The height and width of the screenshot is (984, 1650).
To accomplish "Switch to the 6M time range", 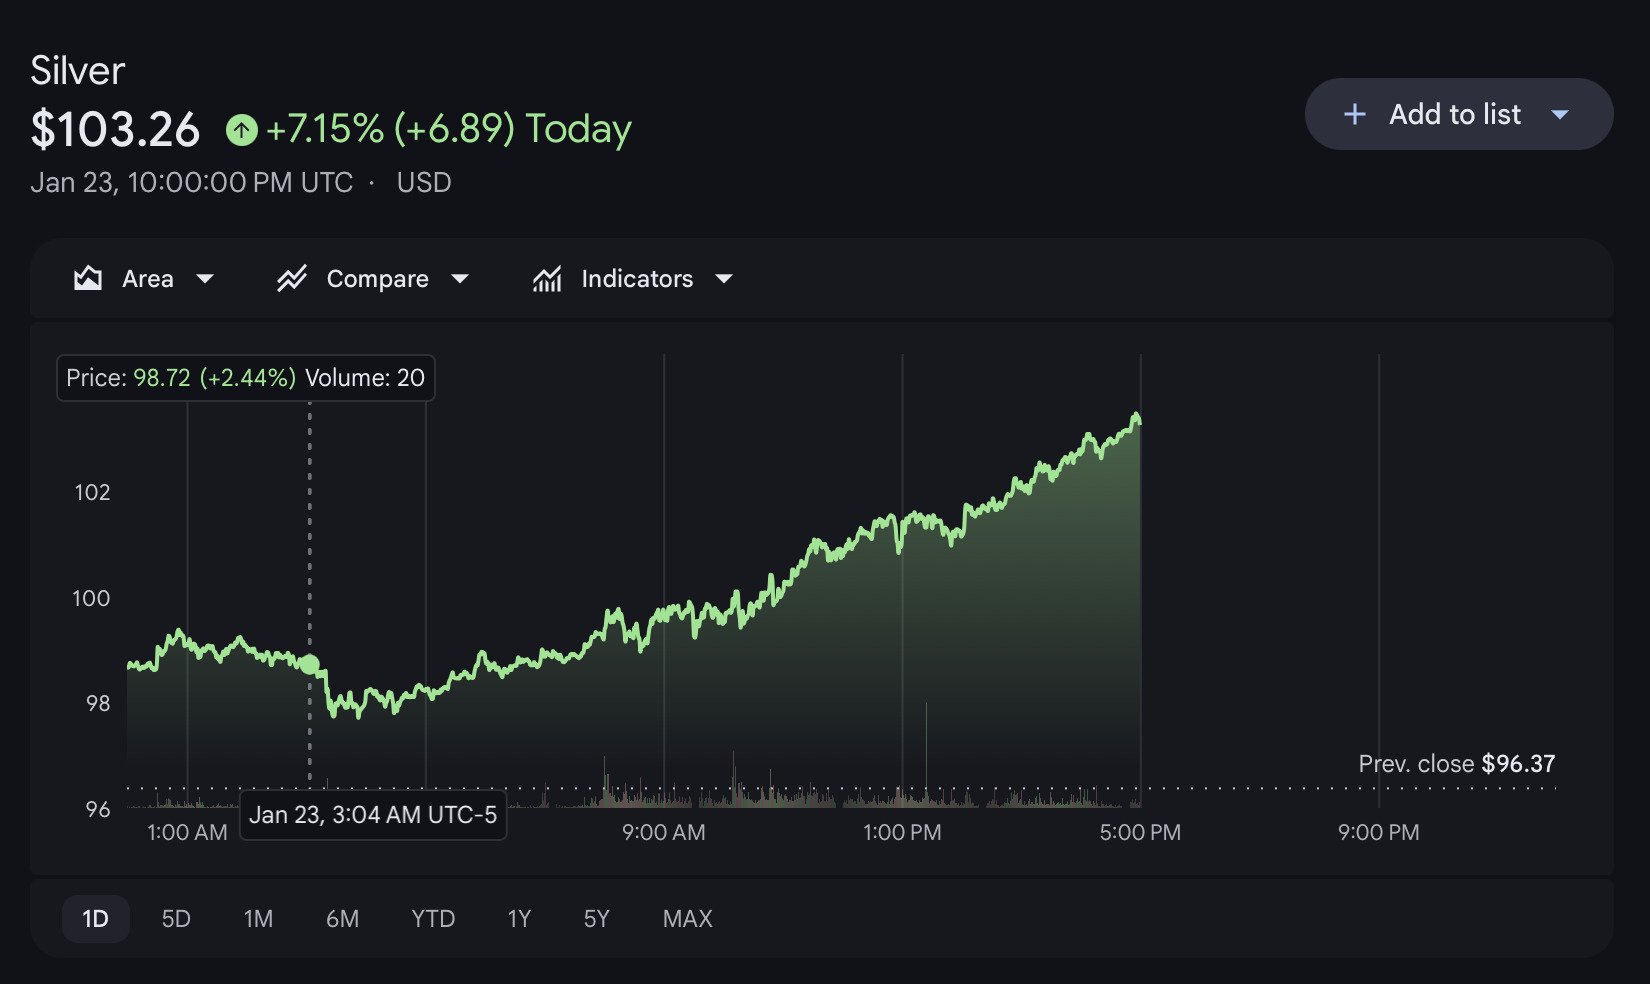I will (342, 919).
